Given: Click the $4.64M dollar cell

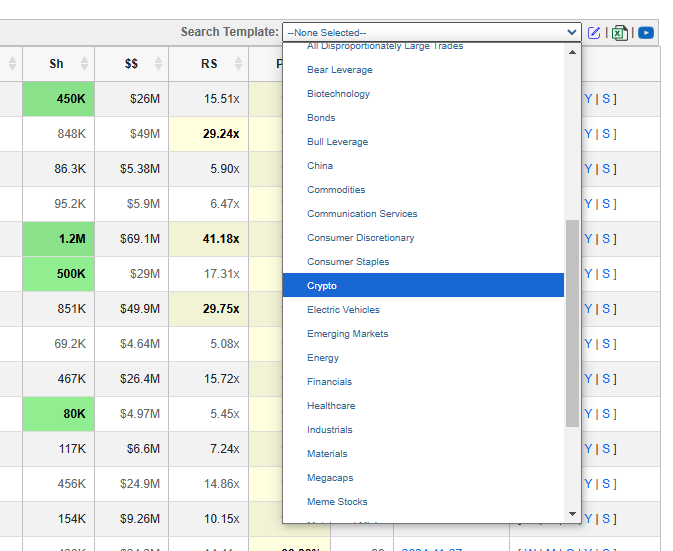Looking at the screenshot, I should pos(132,344).
